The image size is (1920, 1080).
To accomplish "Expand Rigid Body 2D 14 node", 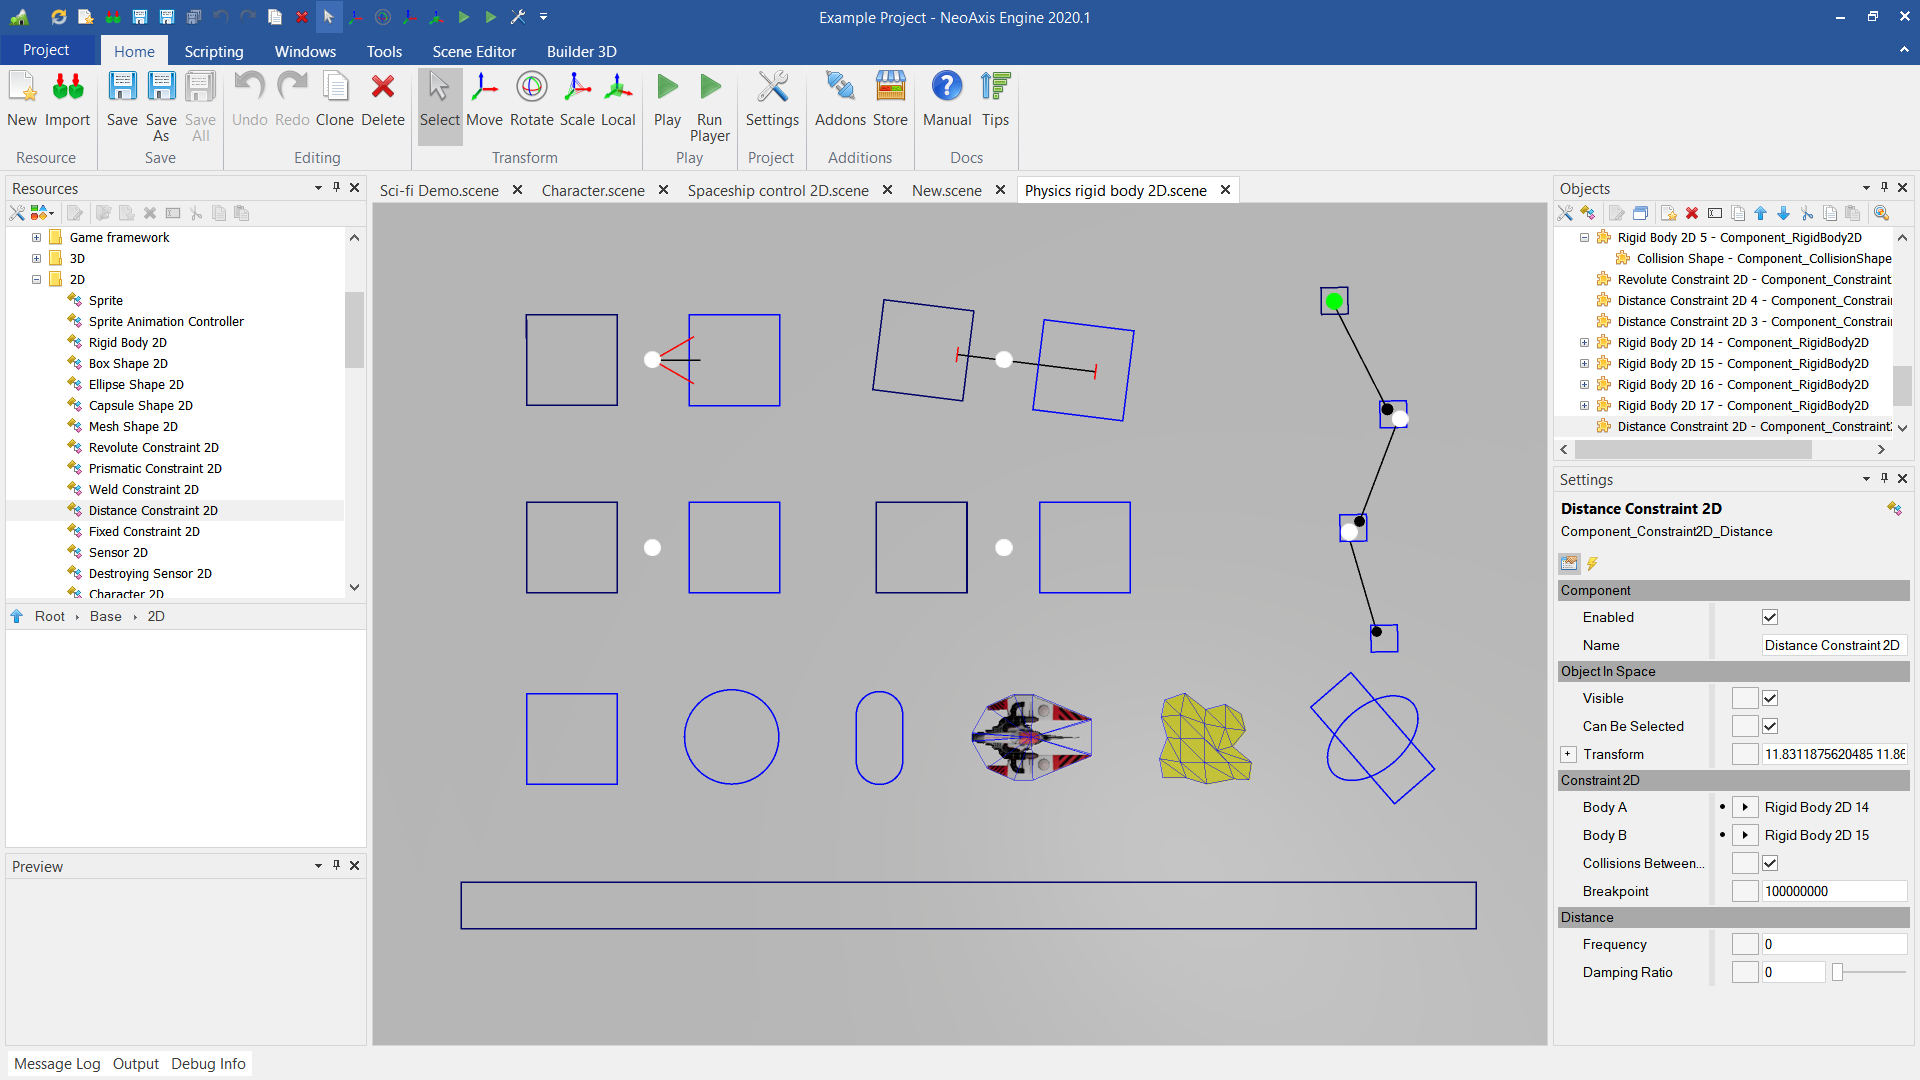I will click(1584, 342).
